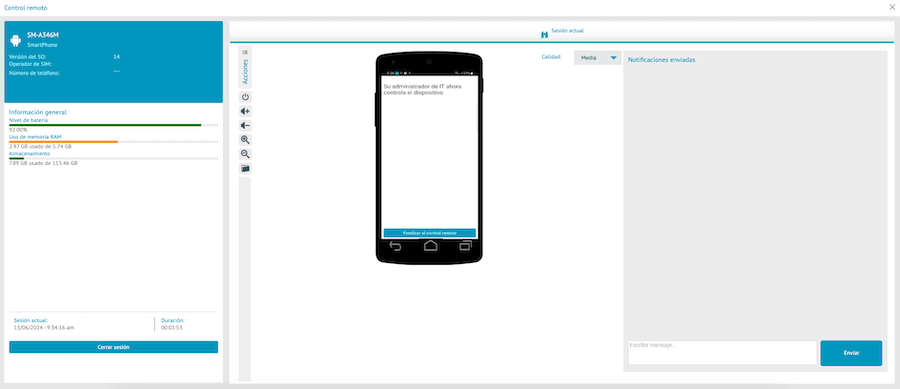Zoom in on the device screen

[245, 140]
